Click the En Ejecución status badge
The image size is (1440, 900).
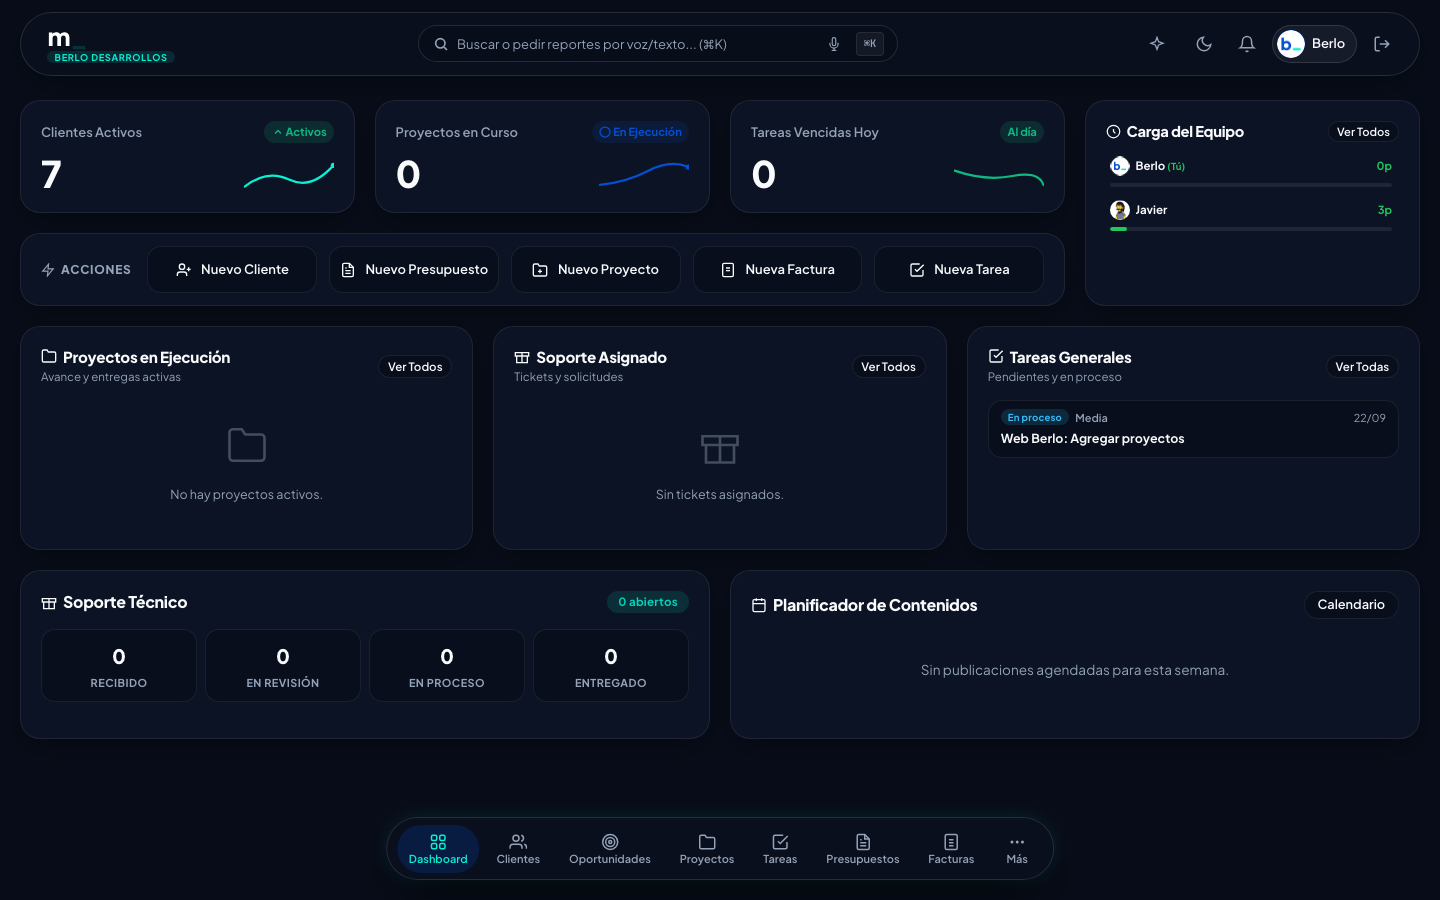coord(640,132)
